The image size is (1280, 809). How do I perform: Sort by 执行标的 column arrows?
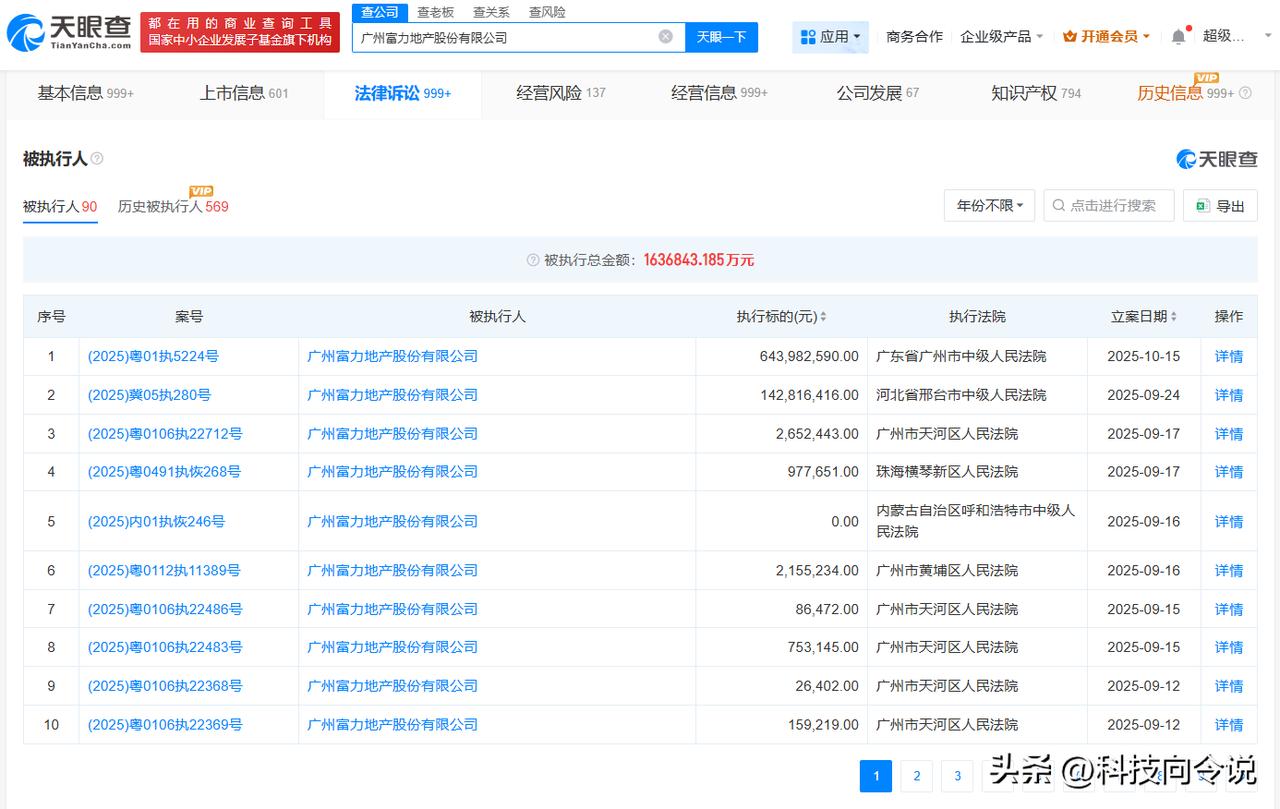pos(823,317)
